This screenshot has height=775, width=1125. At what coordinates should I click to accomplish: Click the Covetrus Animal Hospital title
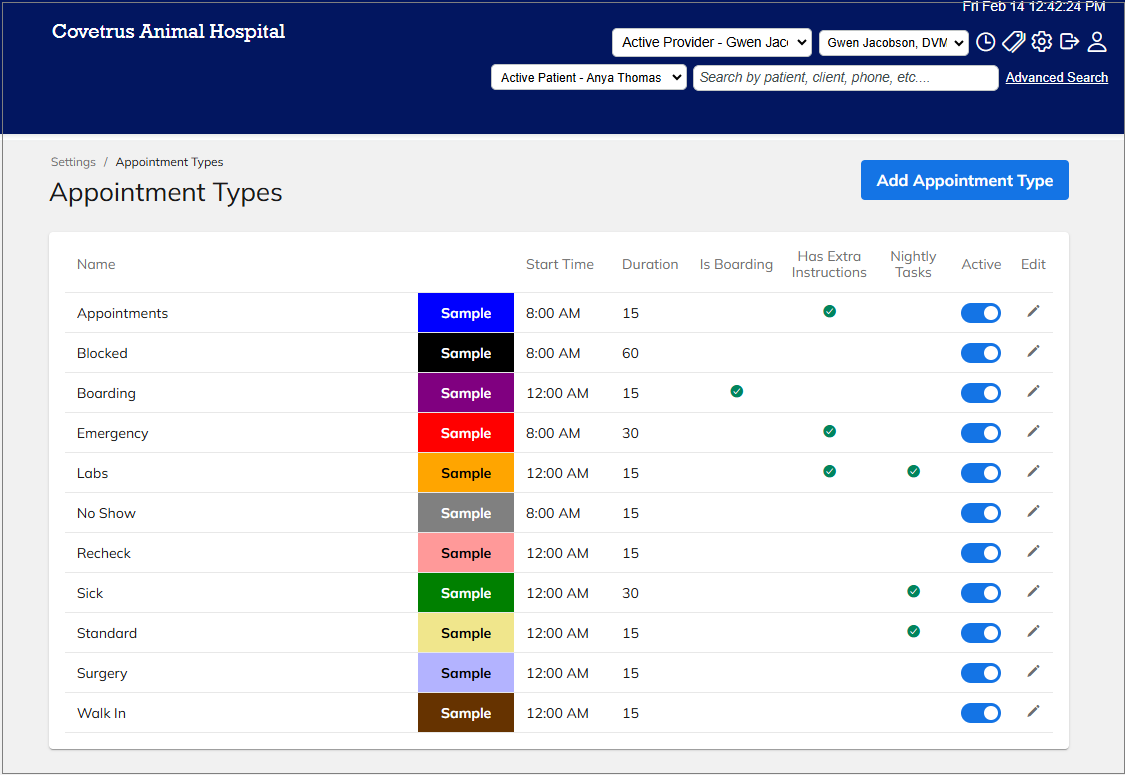click(169, 32)
